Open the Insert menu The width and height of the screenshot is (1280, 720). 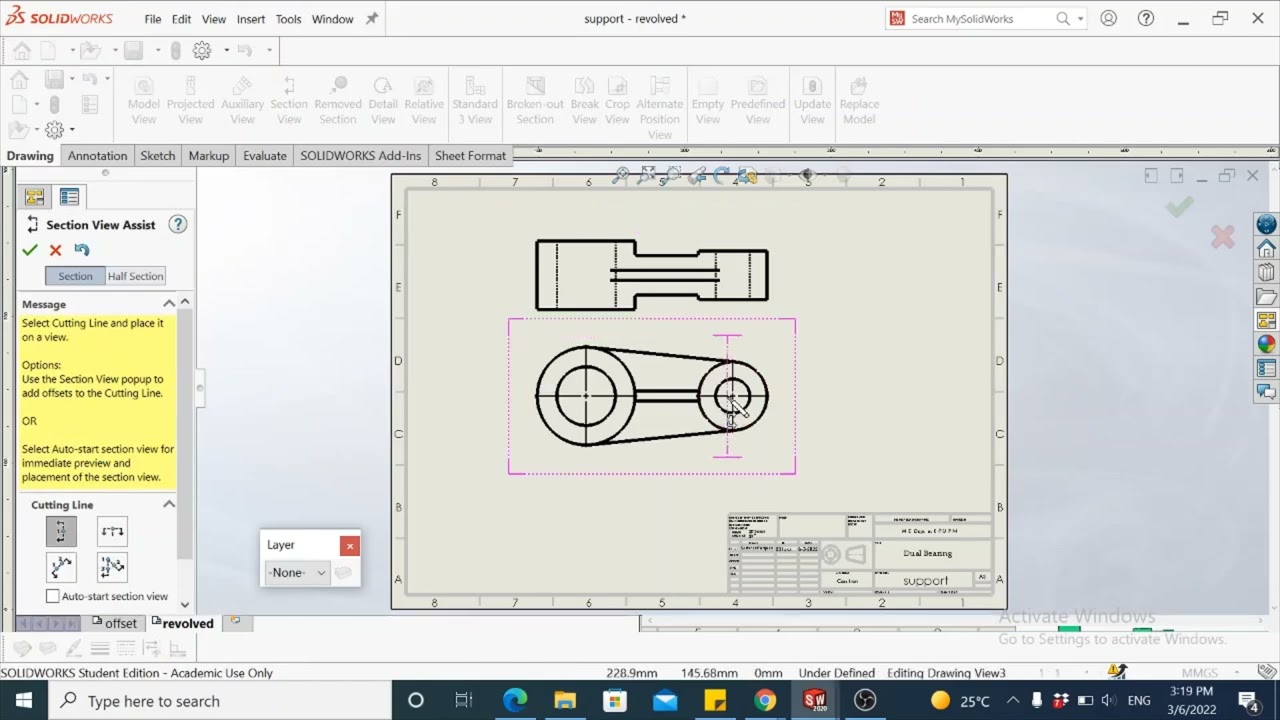[x=251, y=19]
